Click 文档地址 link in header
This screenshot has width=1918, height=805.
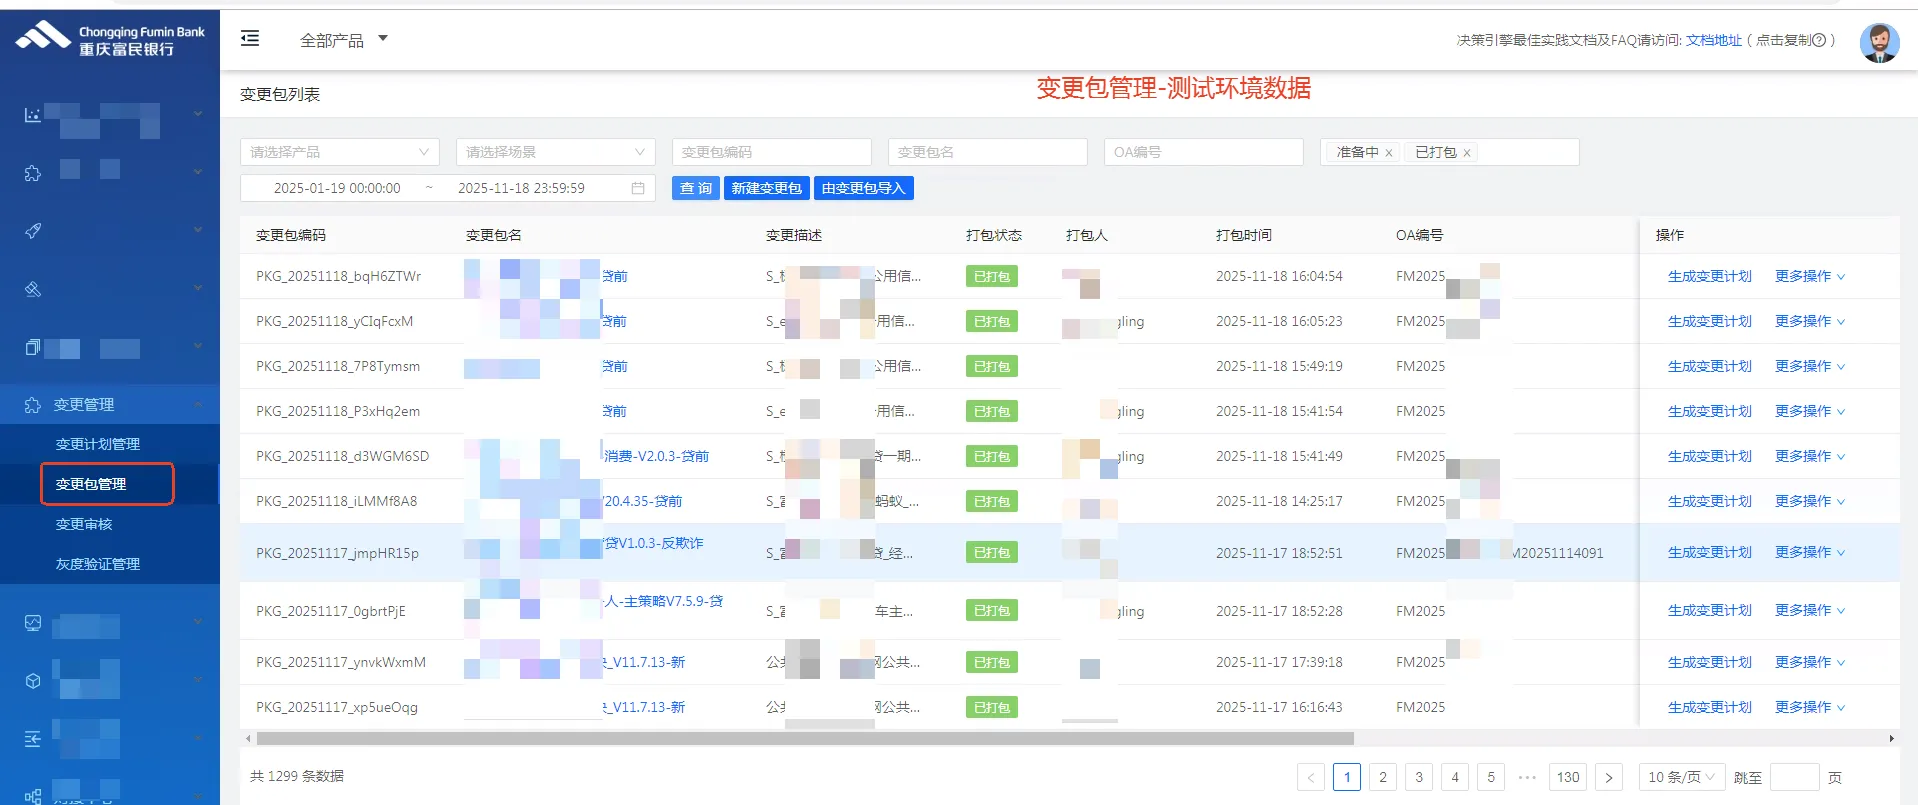pos(1713,40)
